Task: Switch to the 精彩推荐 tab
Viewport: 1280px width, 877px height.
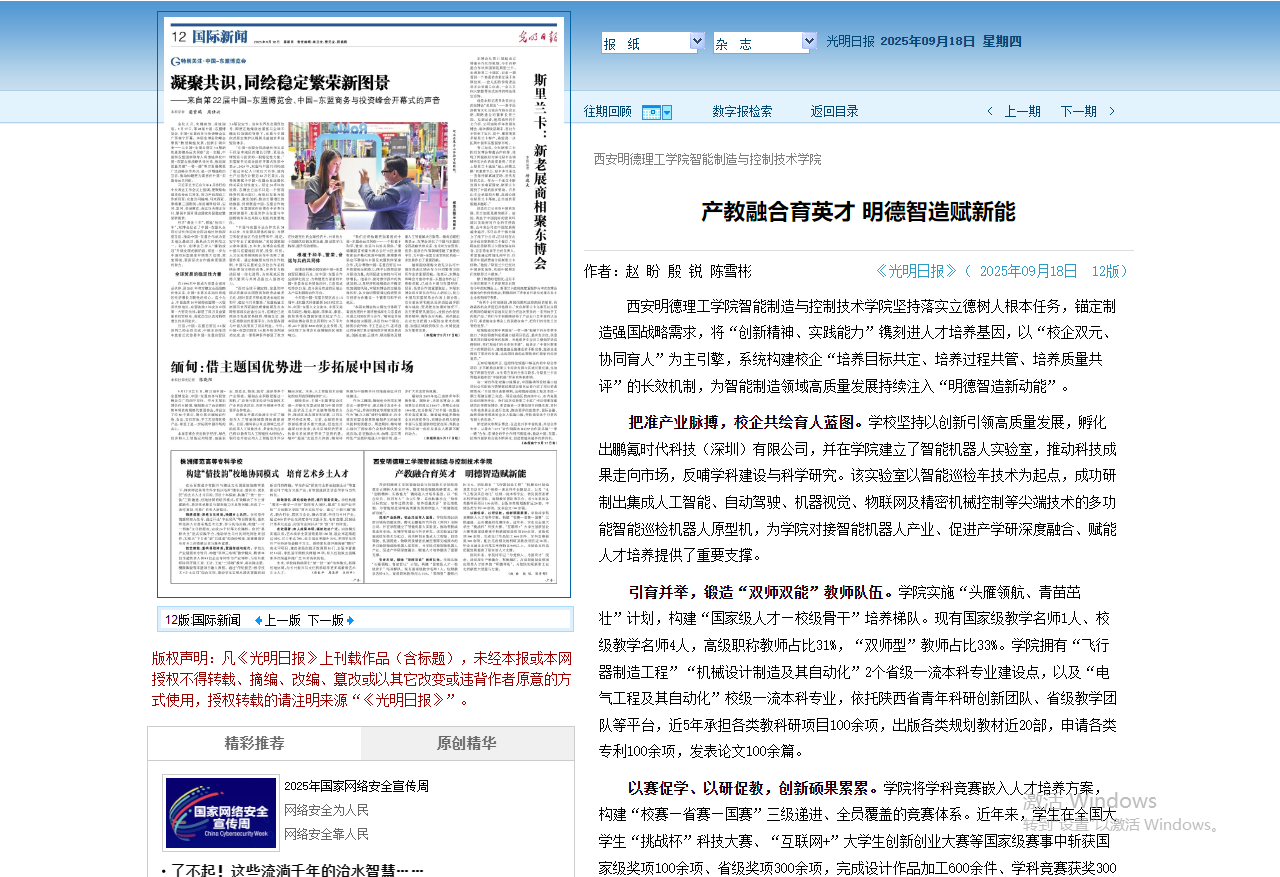Action: point(254,743)
